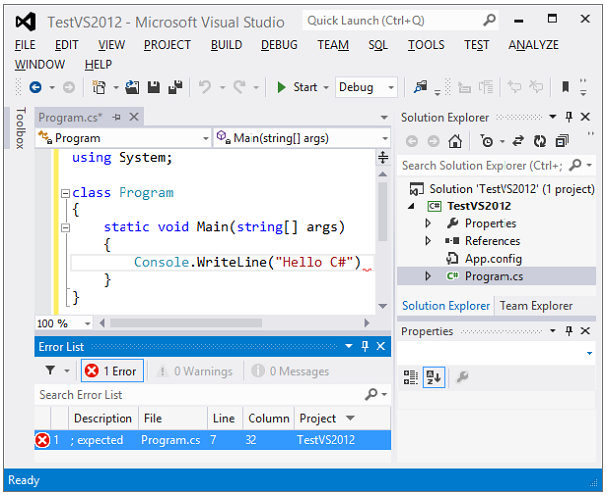This screenshot has width=606, height=495.
Task: Select the Solution Explorer bottom tab
Action: [x=446, y=306]
